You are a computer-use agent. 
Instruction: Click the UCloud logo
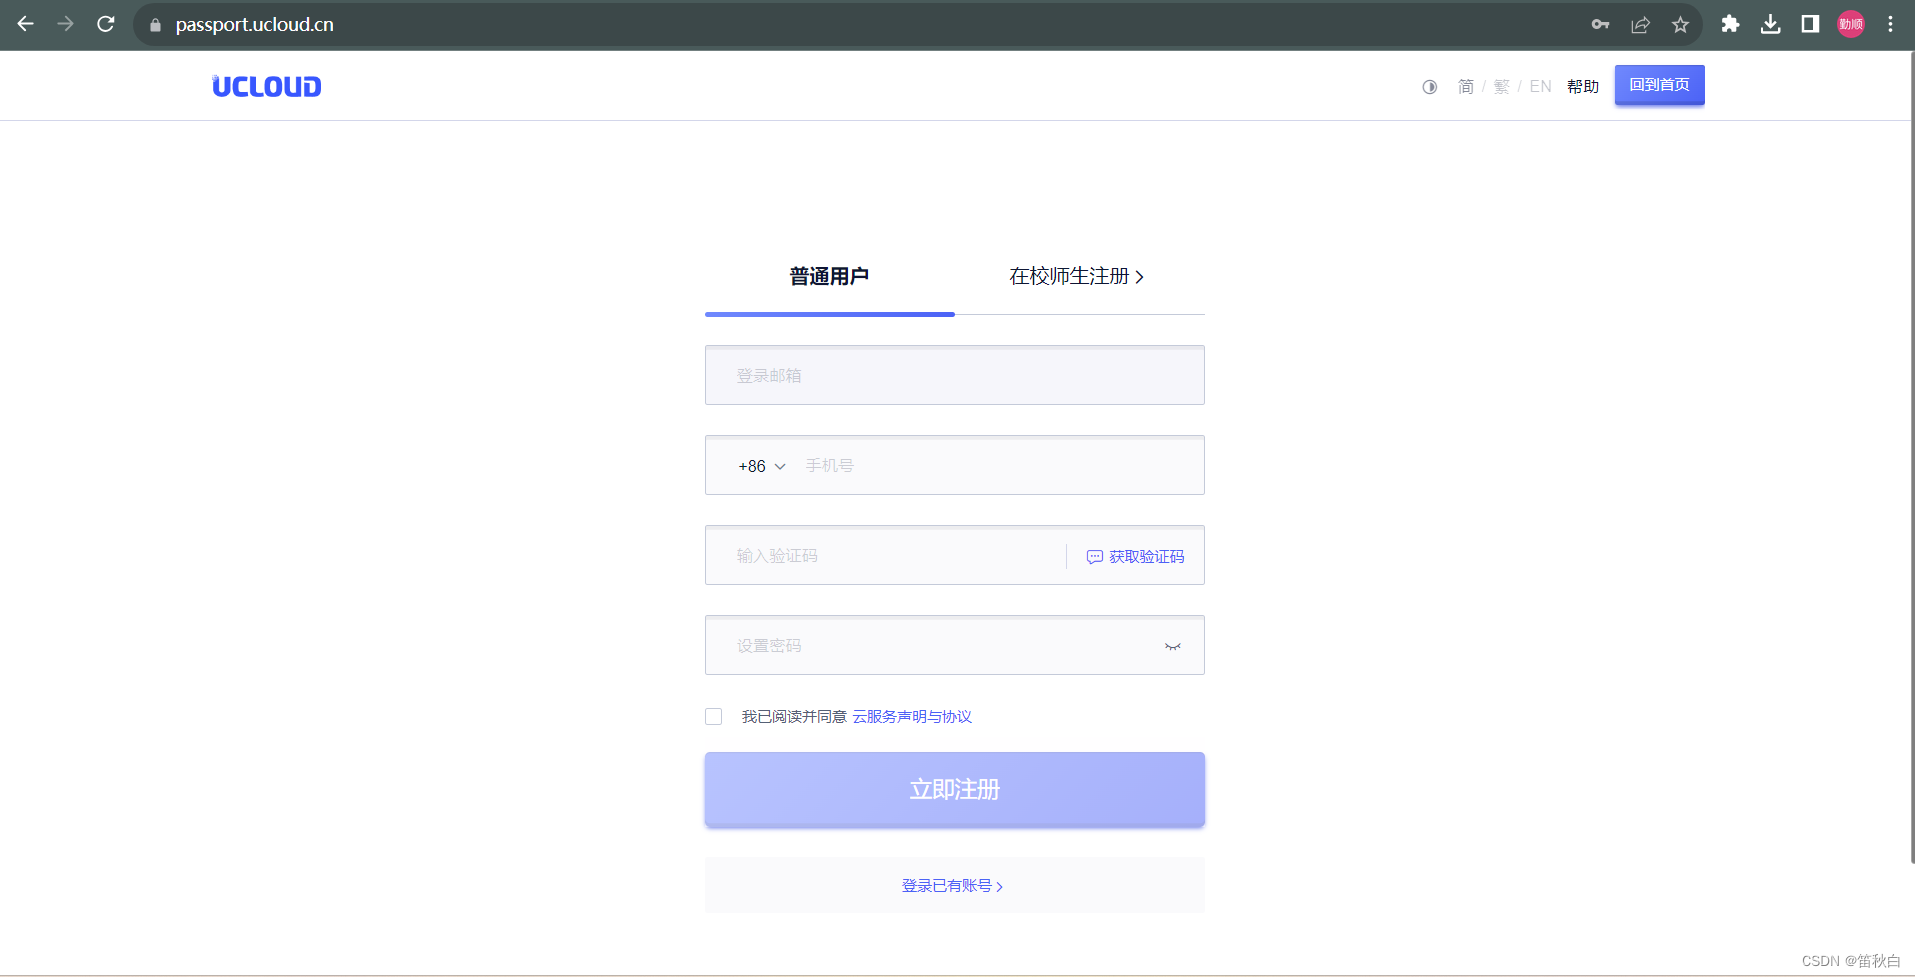[x=267, y=86]
